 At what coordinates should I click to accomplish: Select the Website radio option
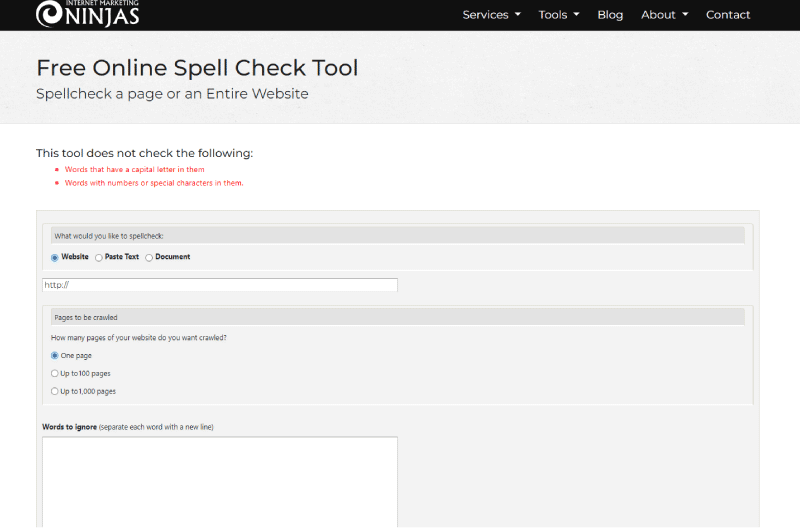click(x=55, y=257)
